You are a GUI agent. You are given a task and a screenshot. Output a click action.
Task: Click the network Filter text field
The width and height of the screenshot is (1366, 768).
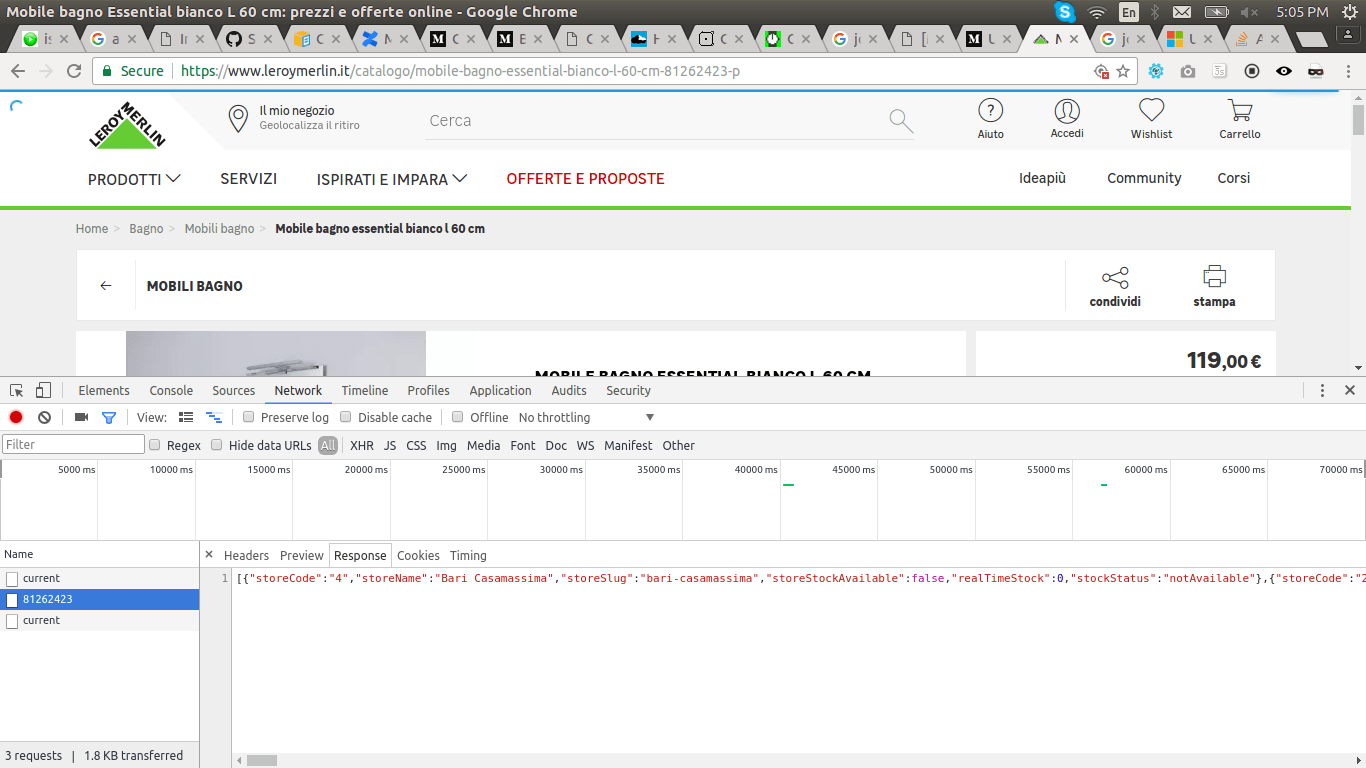pyautogui.click(x=74, y=445)
